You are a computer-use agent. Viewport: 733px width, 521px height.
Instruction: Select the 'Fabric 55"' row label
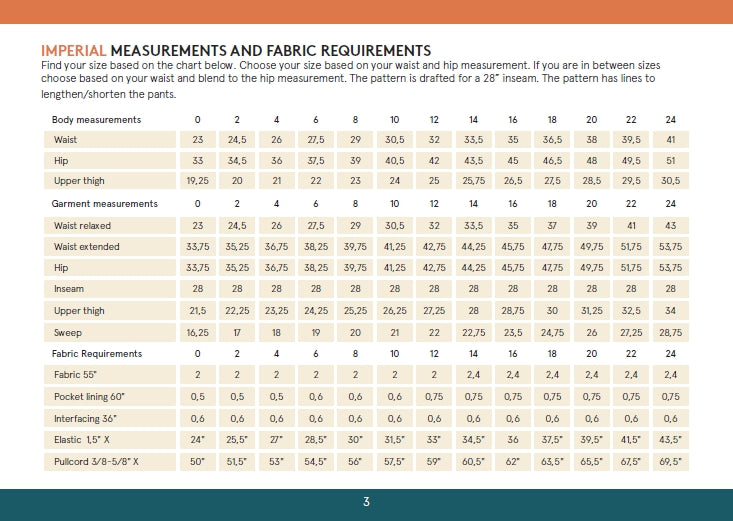point(78,375)
